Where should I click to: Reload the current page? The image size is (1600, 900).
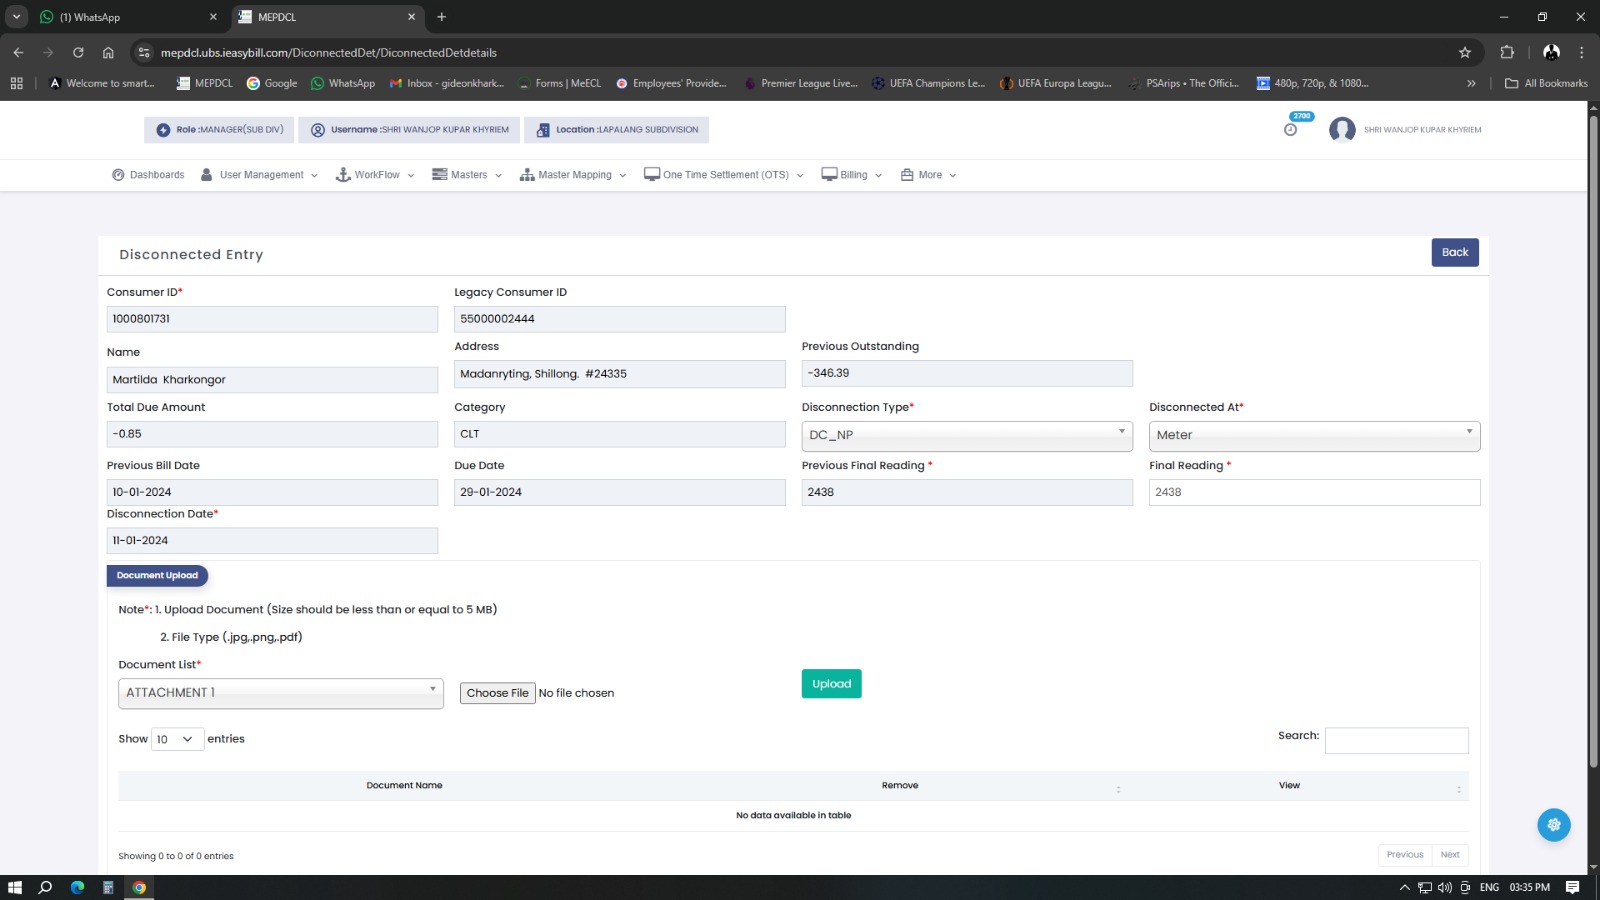78,53
